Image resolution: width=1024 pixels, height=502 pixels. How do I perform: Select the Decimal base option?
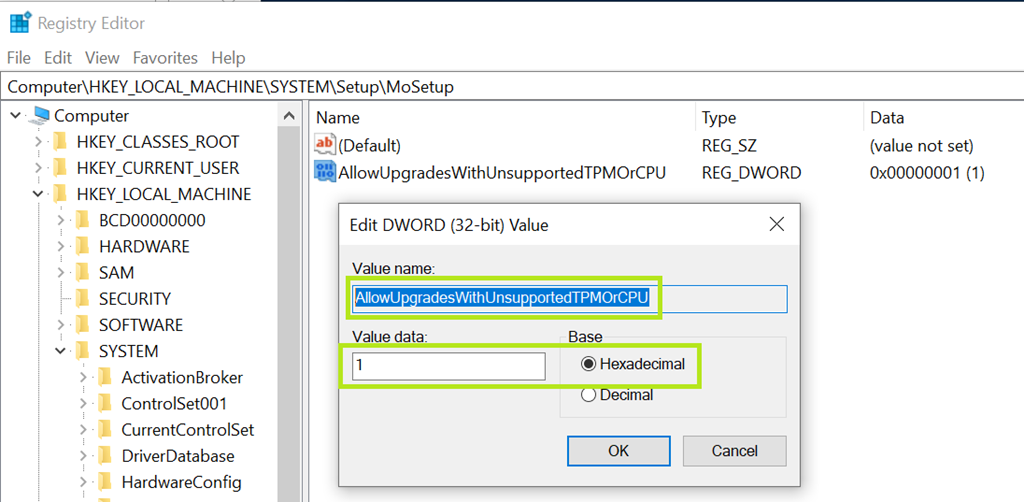(588, 395)
